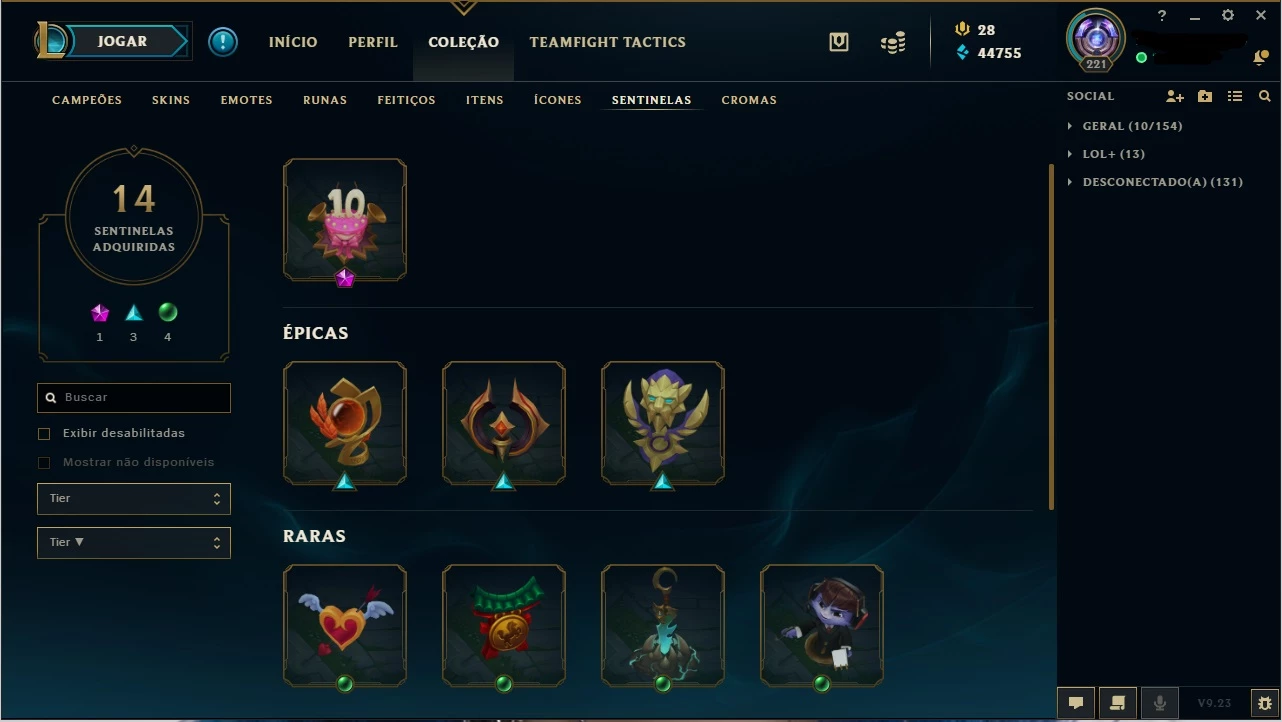Open the Store coins icon
The image size is (1282, 722).
(893, 42)
